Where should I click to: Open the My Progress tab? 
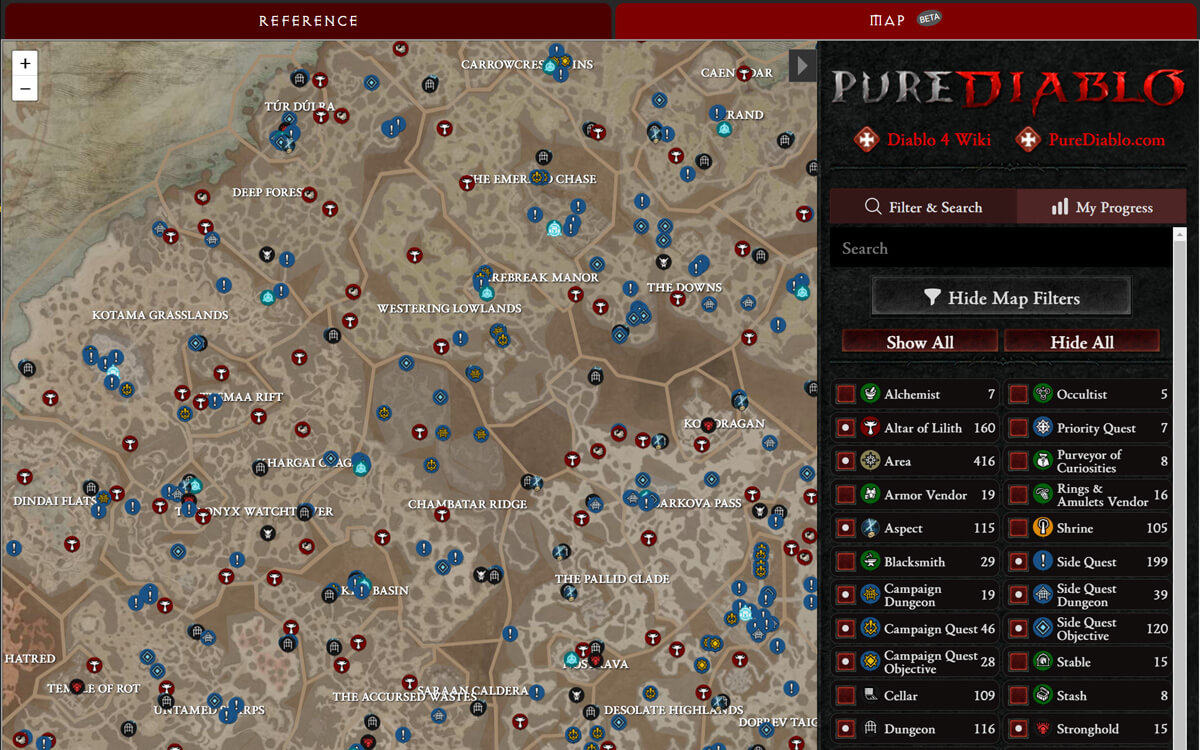tap(1102, 207)
